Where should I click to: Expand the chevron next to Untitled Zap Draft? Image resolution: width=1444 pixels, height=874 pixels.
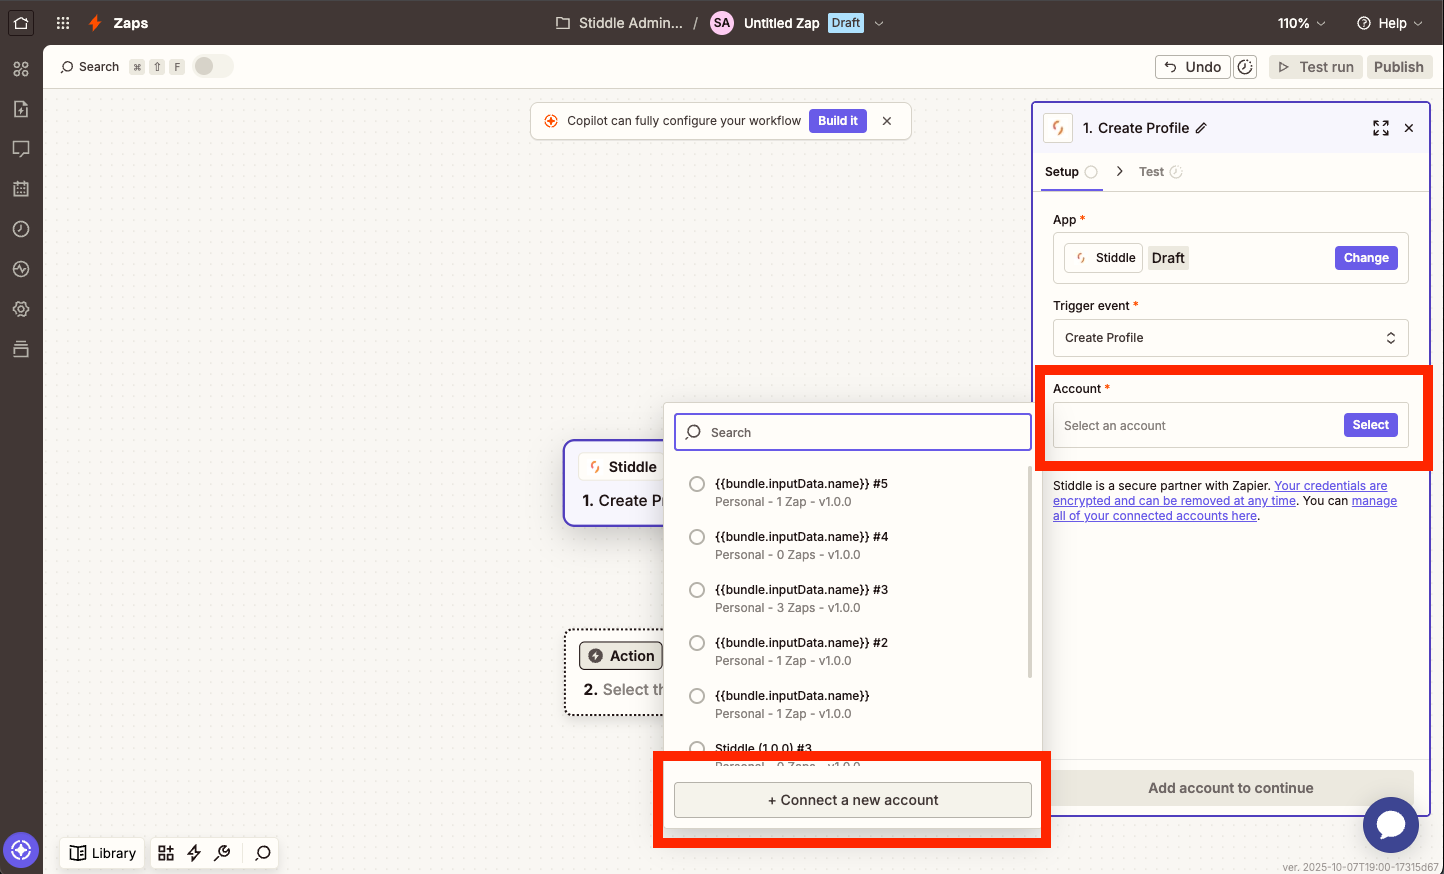(x=879, y=23)
